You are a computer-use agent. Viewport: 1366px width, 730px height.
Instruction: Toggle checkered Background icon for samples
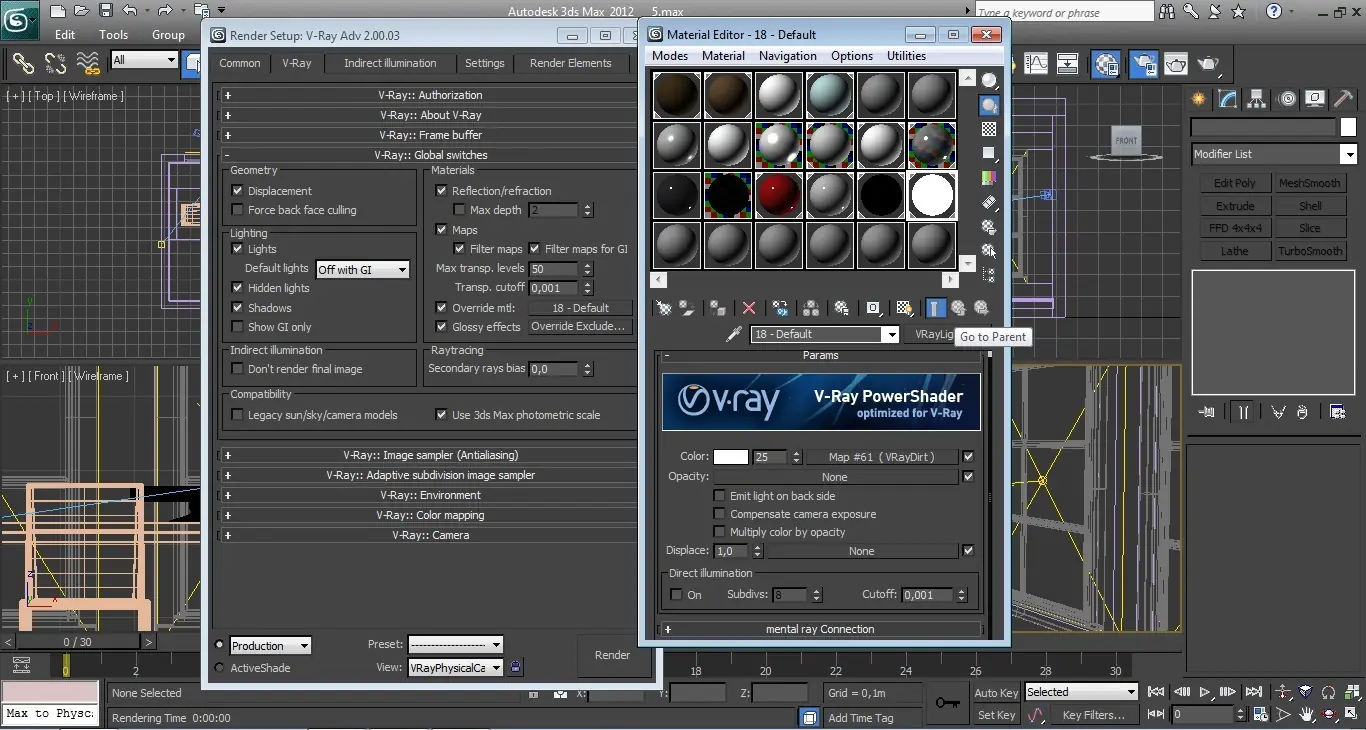click(x=989, y=129)
